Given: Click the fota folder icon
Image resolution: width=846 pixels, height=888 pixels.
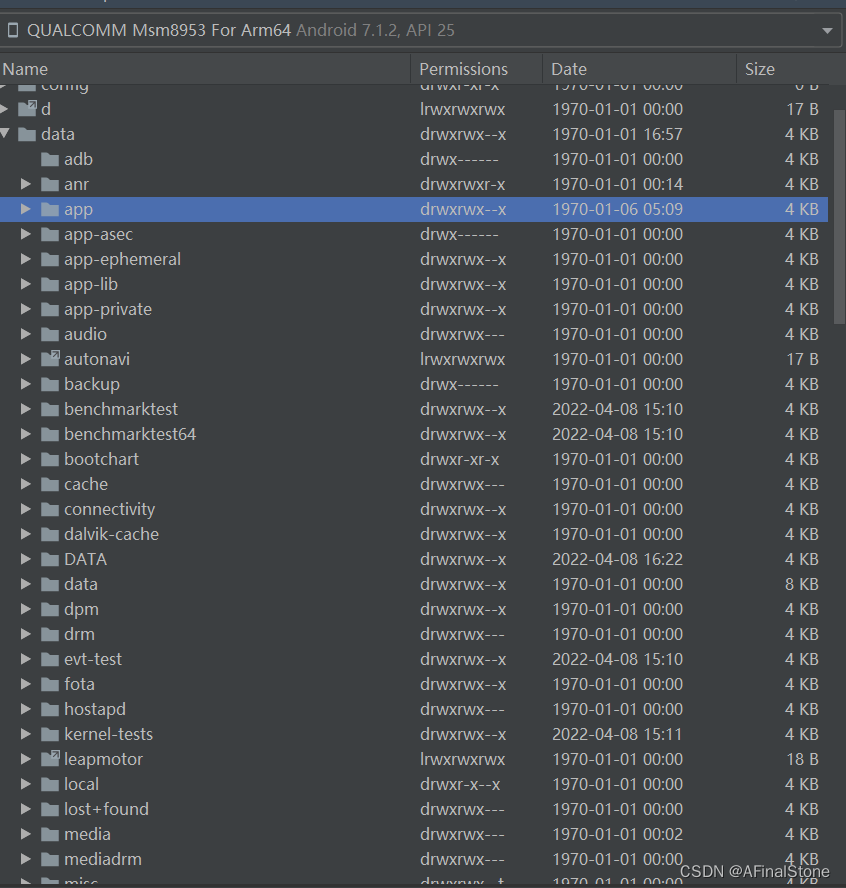Looking at the screenshot, I should tap(50, 684).
